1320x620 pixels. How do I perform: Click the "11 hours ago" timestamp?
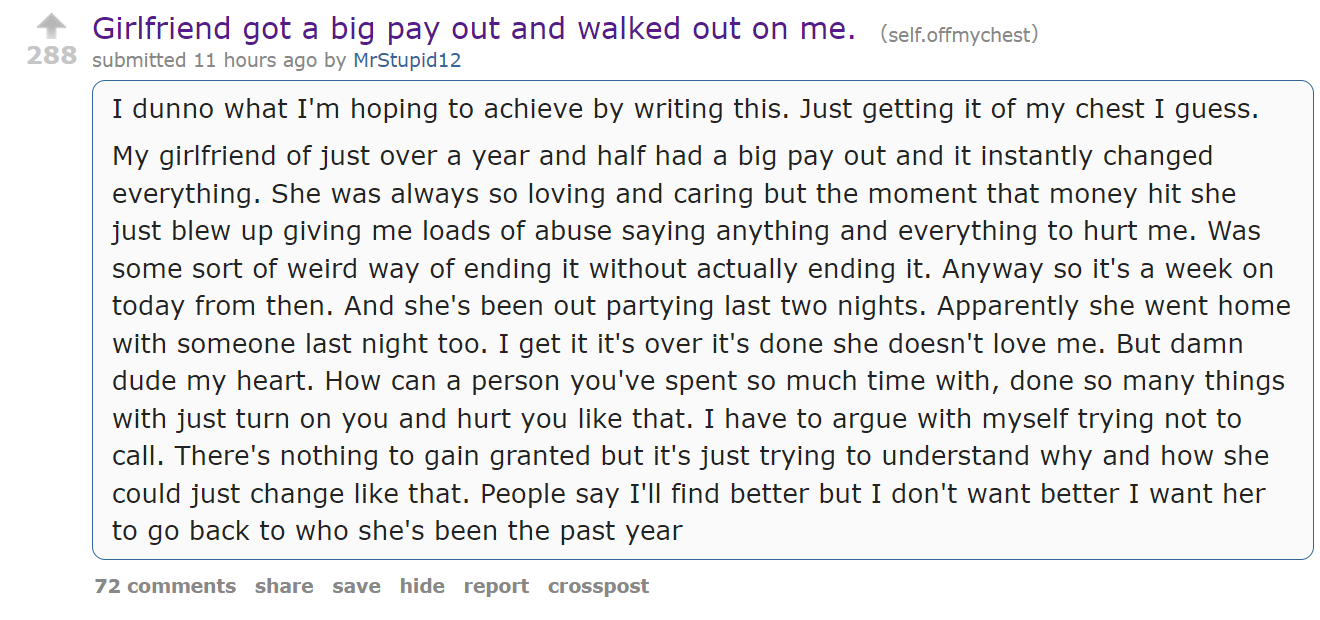click(x=255, y=60)
